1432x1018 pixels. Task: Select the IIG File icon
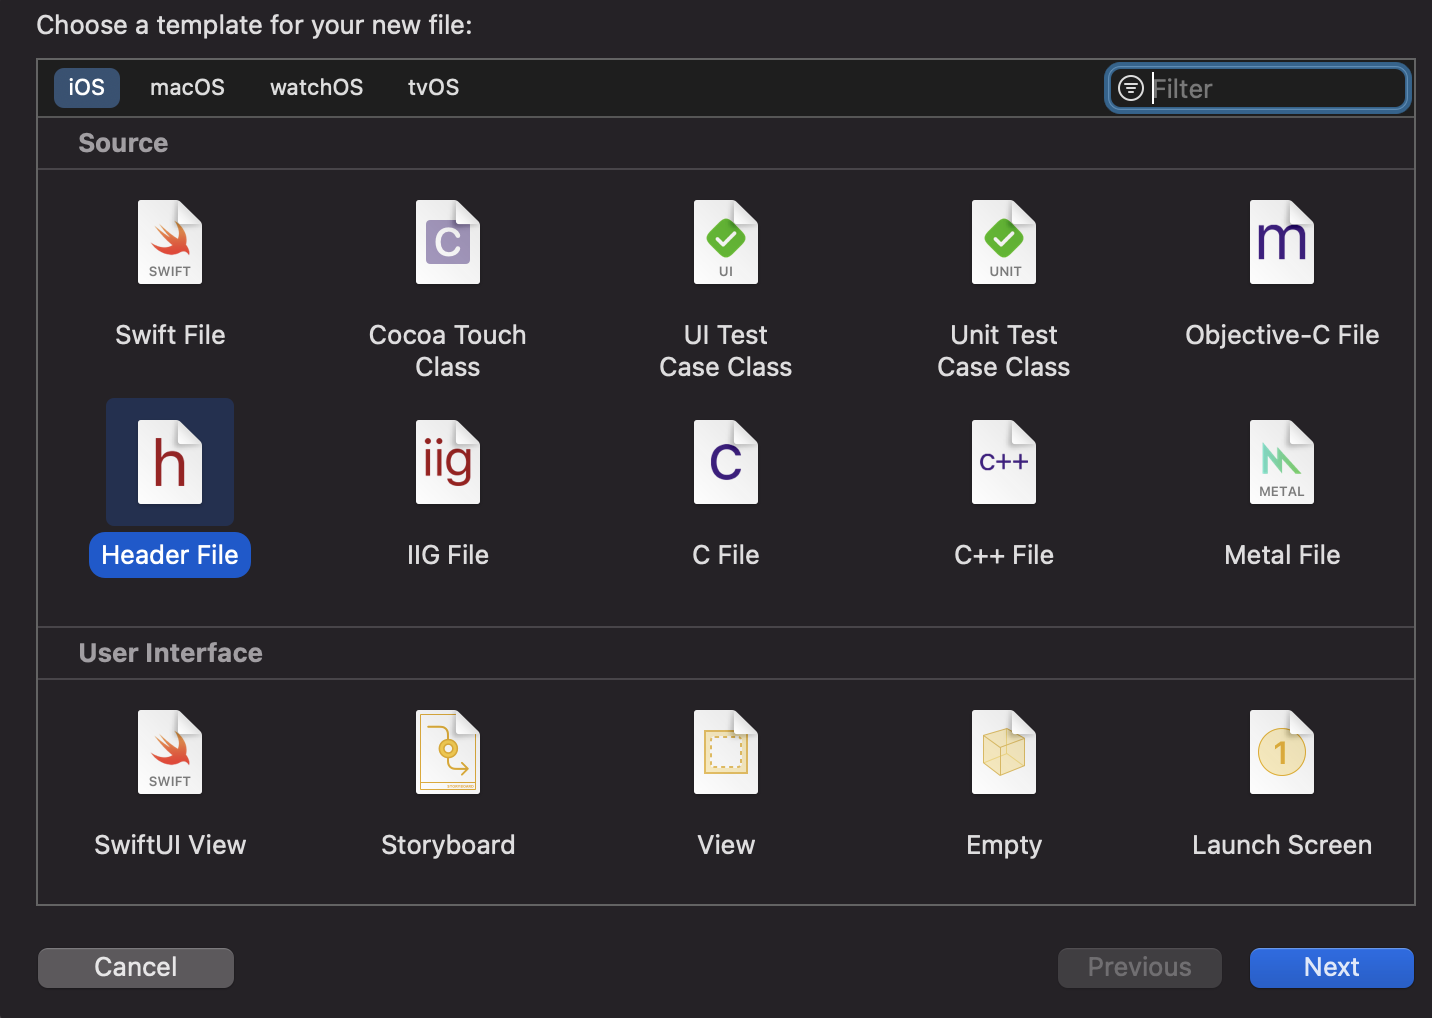coord(448,462)
